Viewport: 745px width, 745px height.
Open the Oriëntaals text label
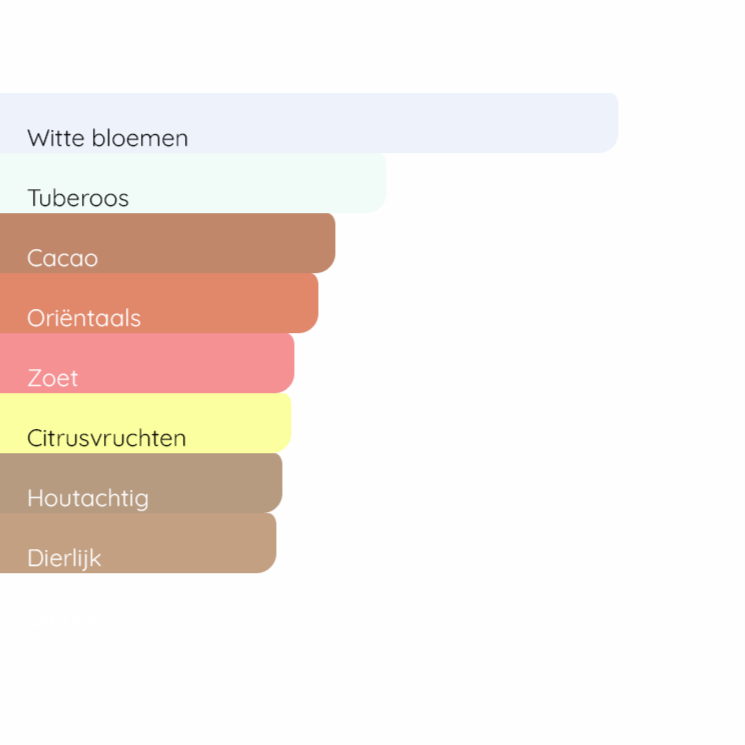84,318
